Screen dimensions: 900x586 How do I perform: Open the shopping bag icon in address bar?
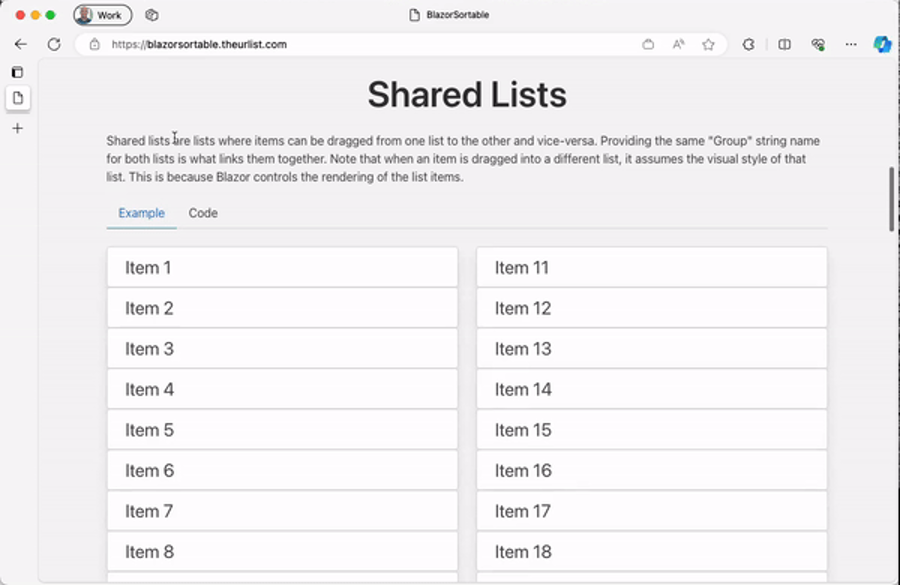click(648, 44)
